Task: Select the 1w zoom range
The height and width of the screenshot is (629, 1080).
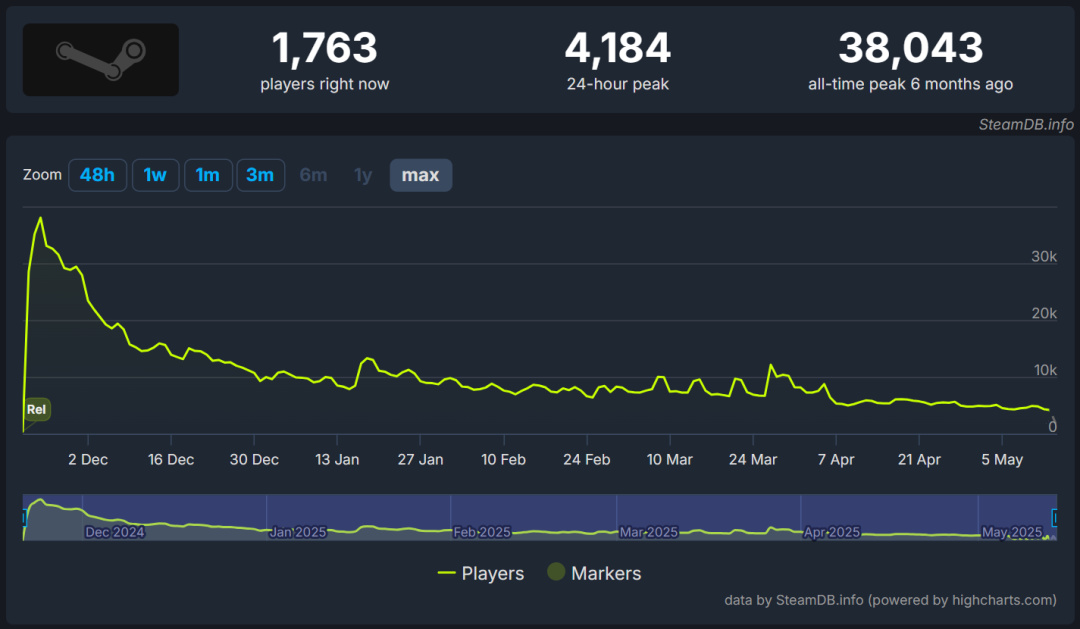Action: click(x=155, y=175)
